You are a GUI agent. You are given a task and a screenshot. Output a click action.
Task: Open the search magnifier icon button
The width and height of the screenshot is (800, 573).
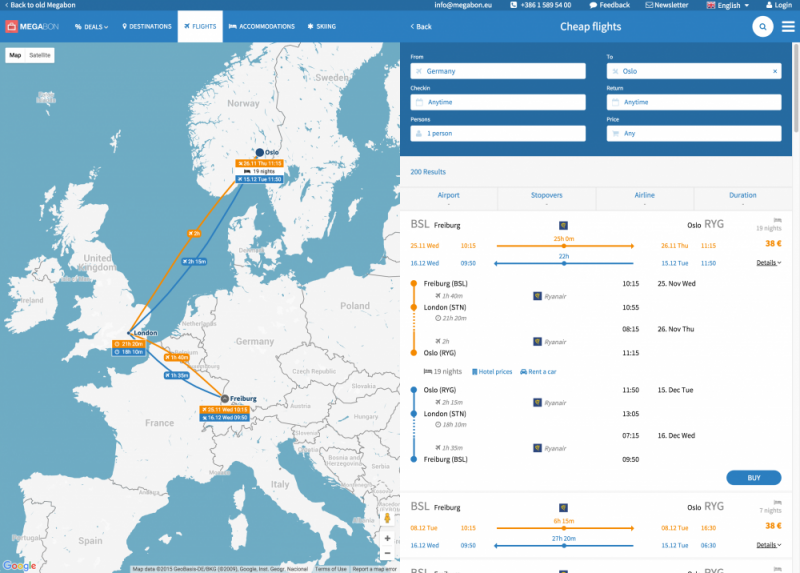[762, 27]
